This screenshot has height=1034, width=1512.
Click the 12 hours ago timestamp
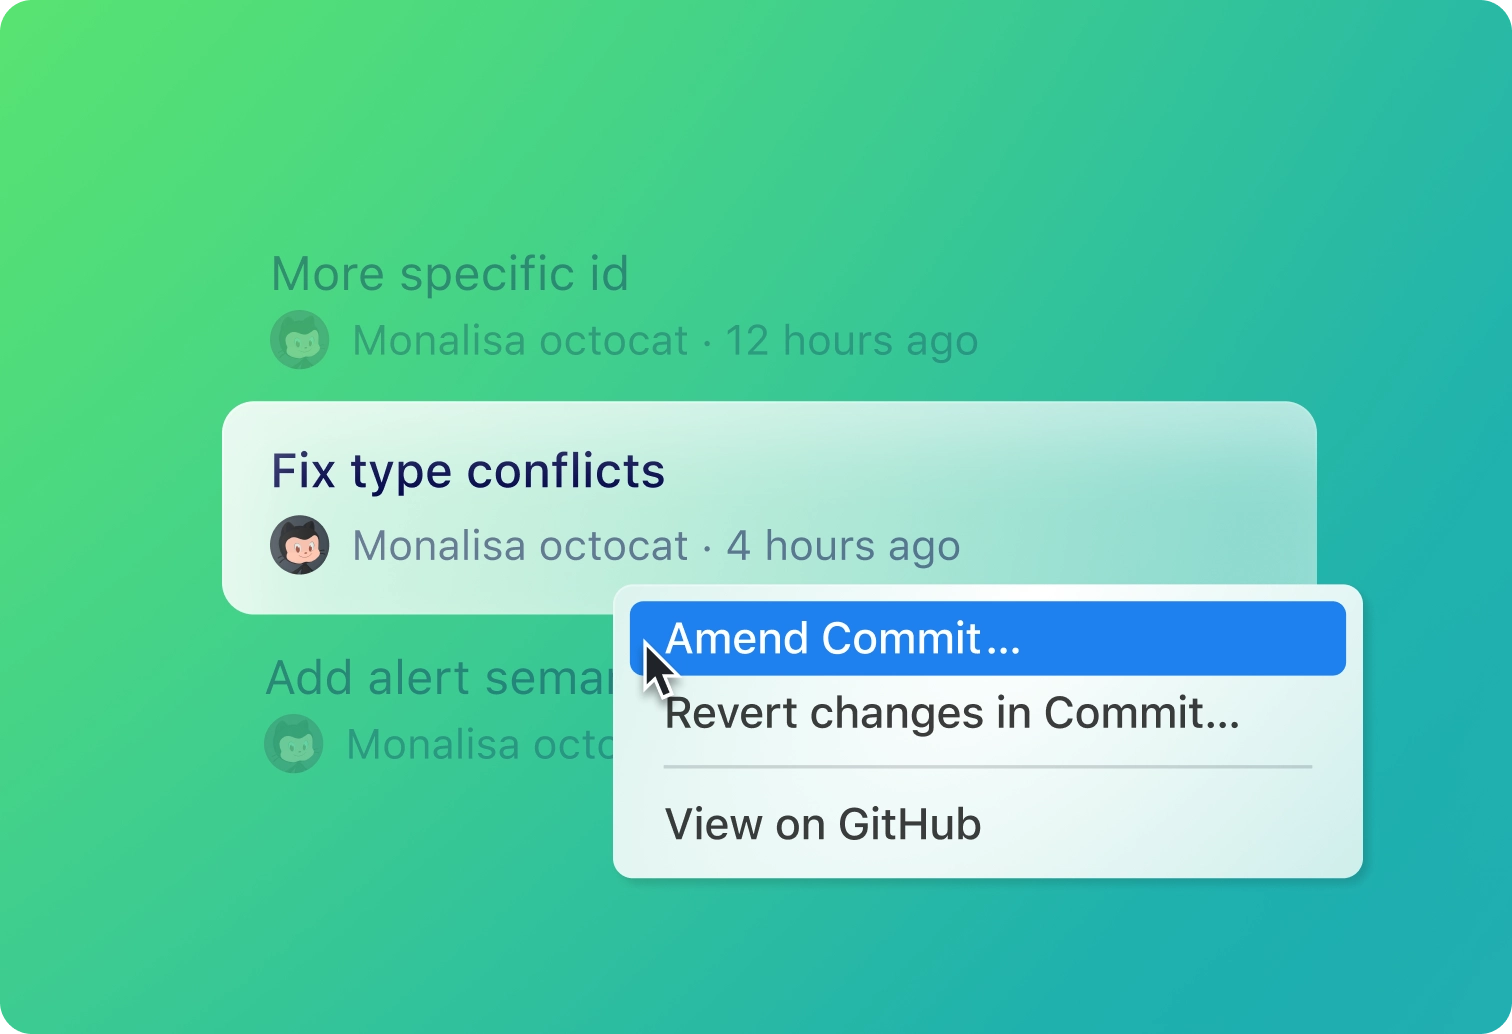click(x=852, y=339)
